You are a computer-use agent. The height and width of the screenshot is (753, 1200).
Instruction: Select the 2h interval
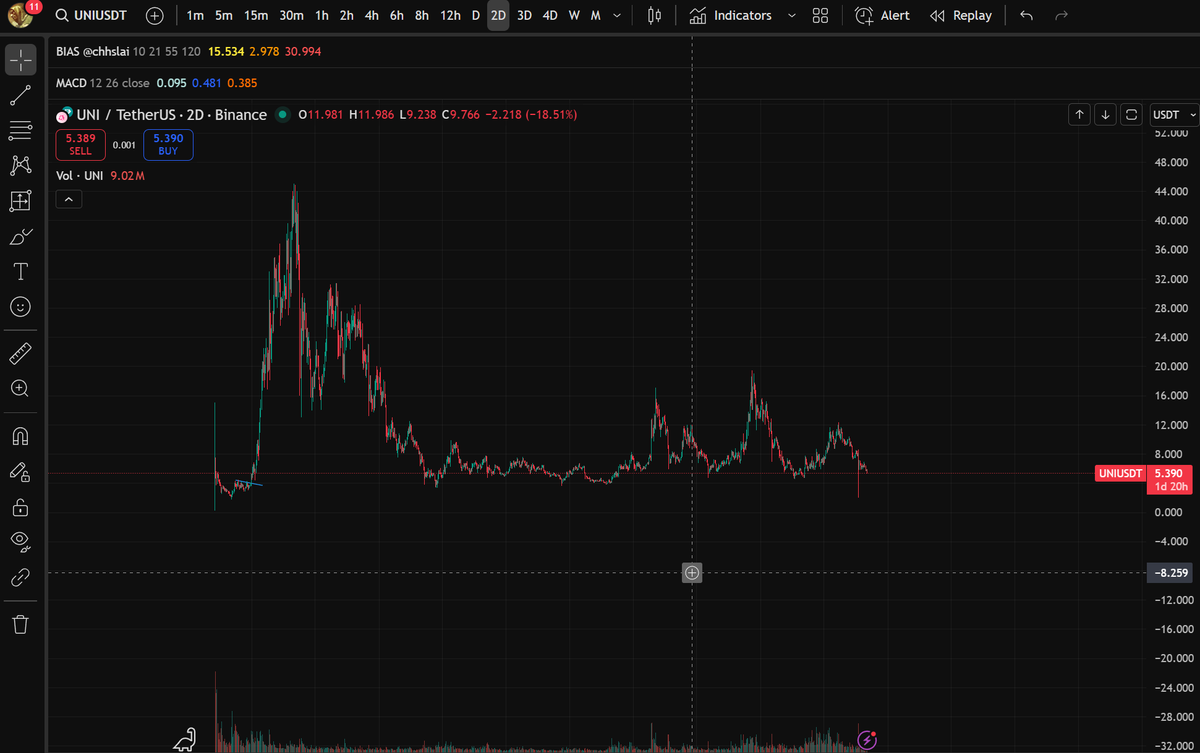(x=346, y=16)
